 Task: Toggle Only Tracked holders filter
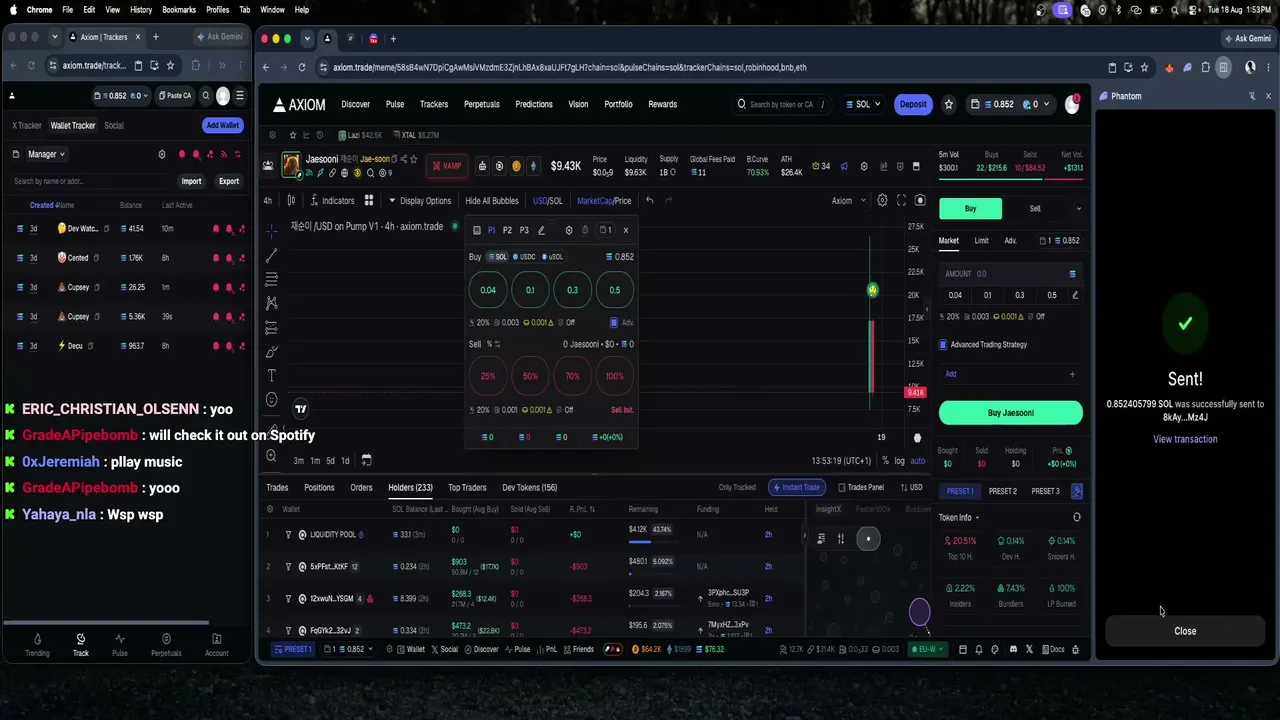click(x=737, y=487)
